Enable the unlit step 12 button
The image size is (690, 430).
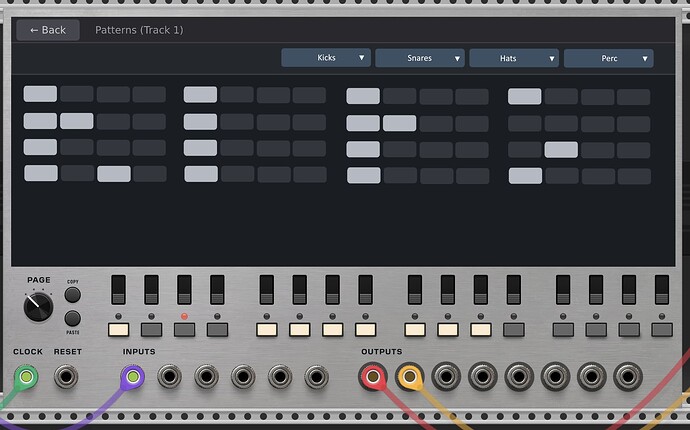(514, 330)
